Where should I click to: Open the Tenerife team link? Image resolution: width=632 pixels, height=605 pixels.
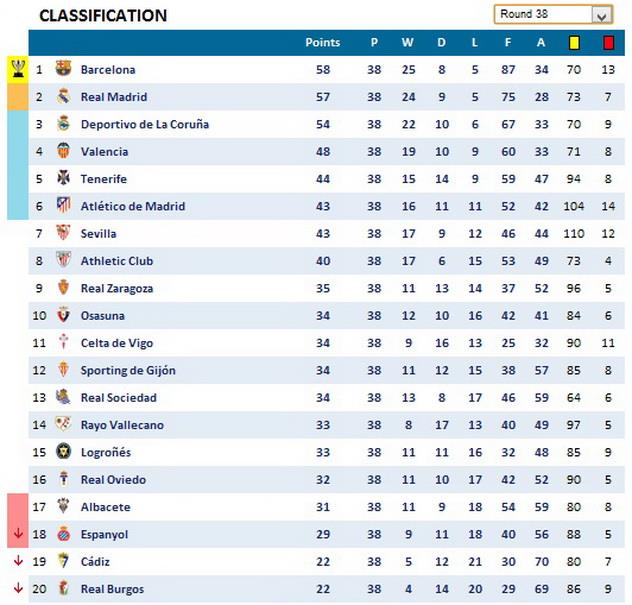(x=104, y=179)
